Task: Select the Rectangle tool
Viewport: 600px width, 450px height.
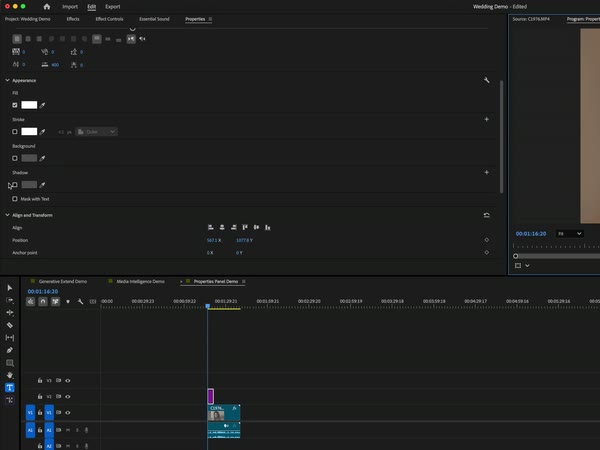Action: coord(10,363)
